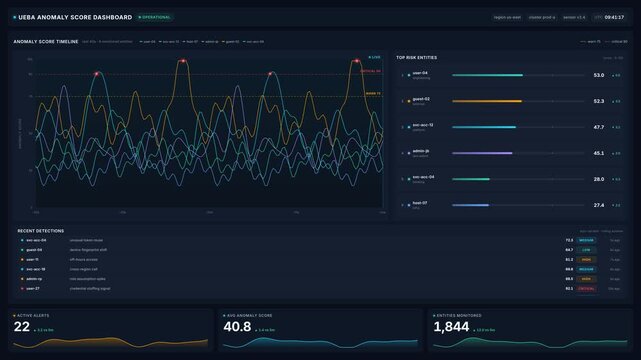Toggle the svc-acc-04 series in chart legend

(253, 42)
